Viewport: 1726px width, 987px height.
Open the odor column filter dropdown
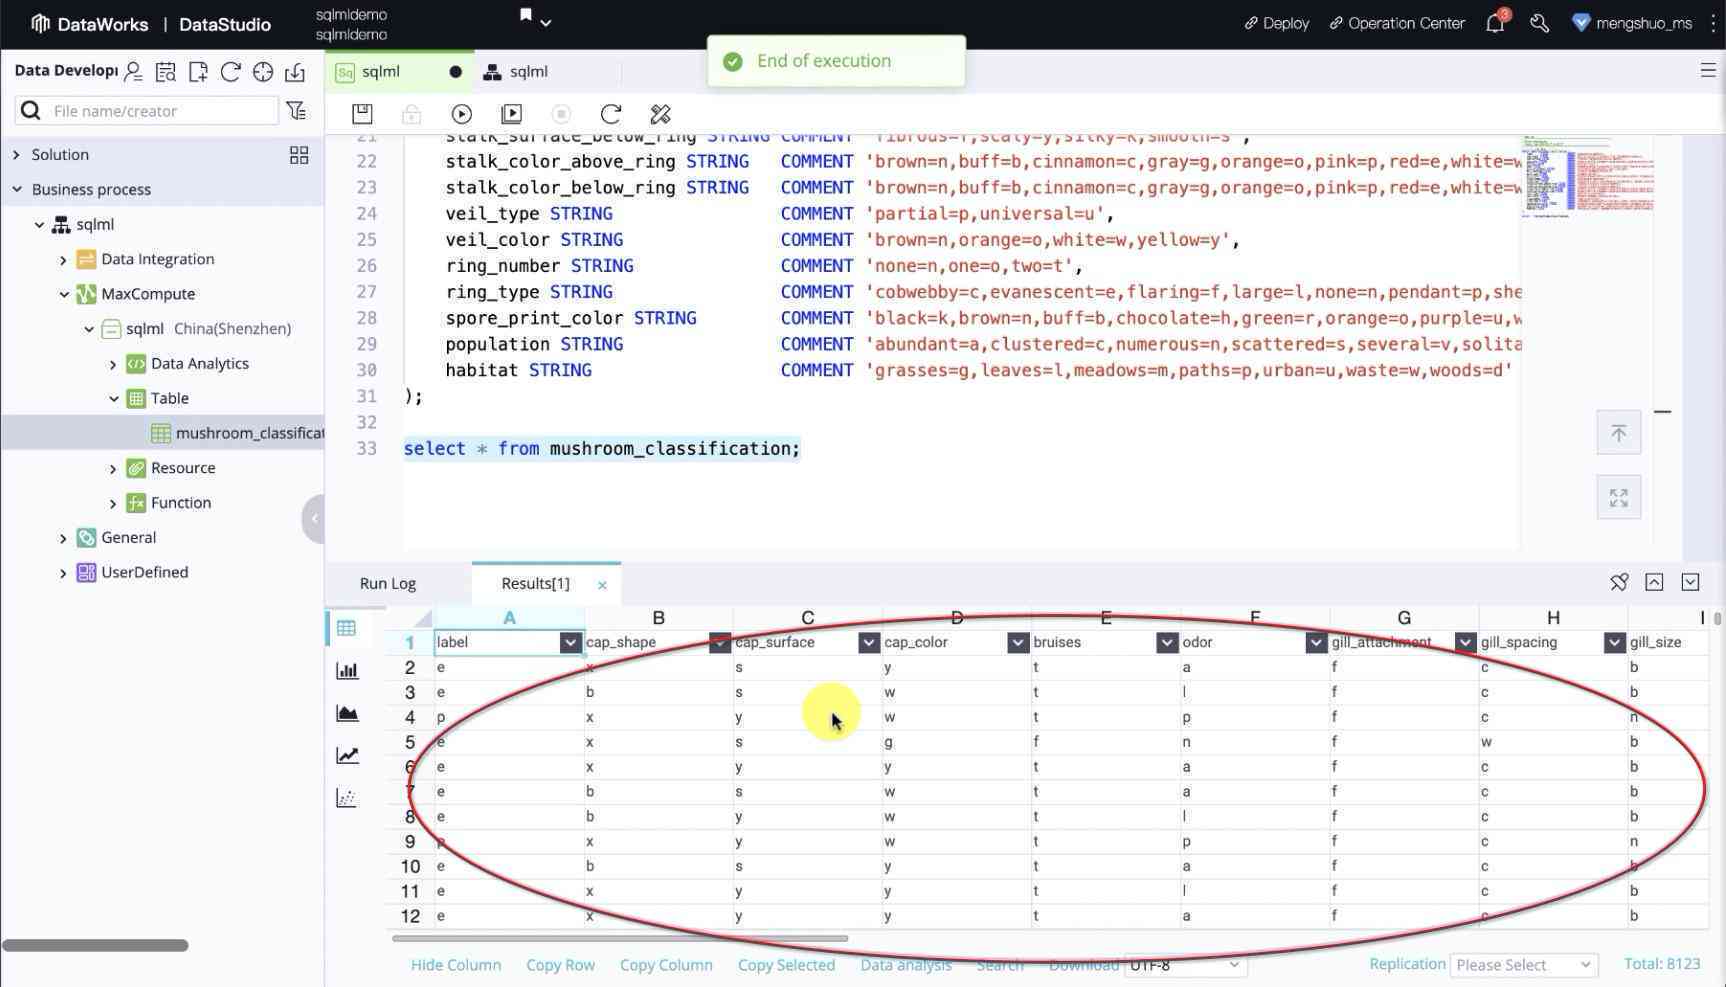pyautogui.click(x=1315, y=643)
